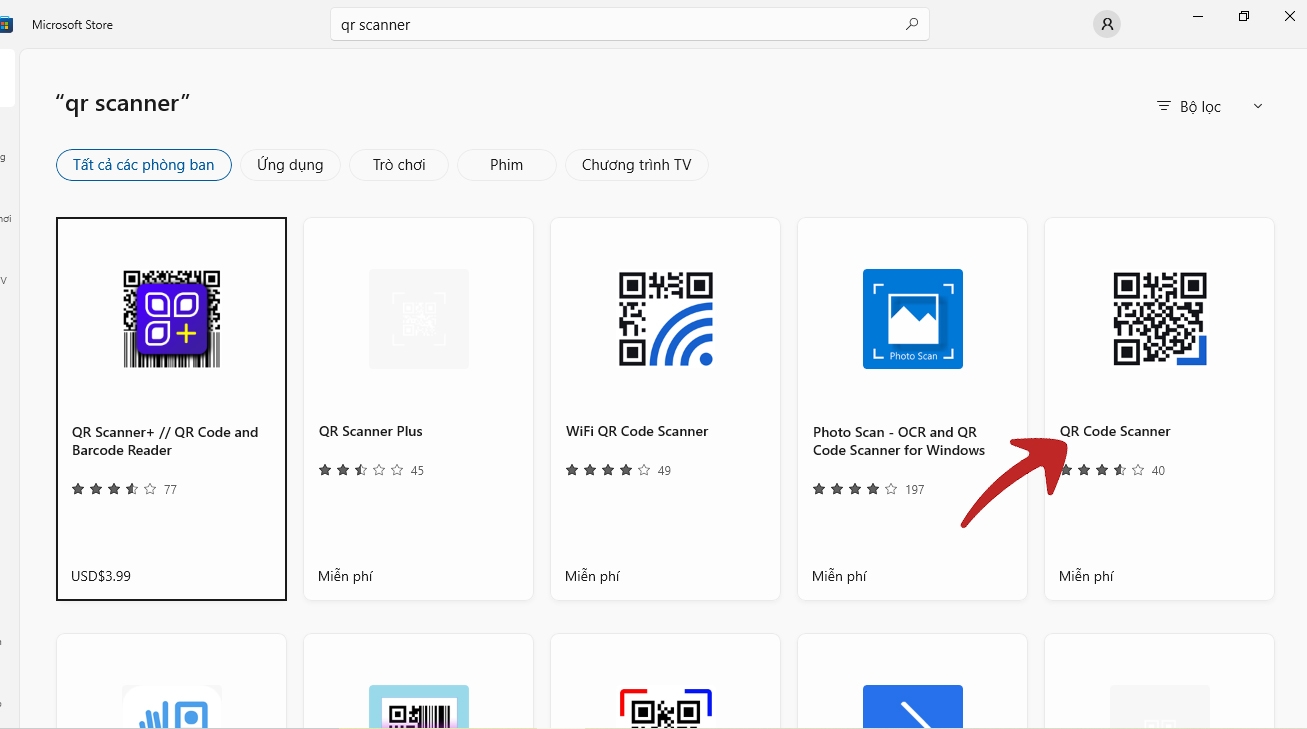This screenshot has width=1307, height=729.
Task: Select the Tất cả các phòng ban filter
Action: click(143, 164)
